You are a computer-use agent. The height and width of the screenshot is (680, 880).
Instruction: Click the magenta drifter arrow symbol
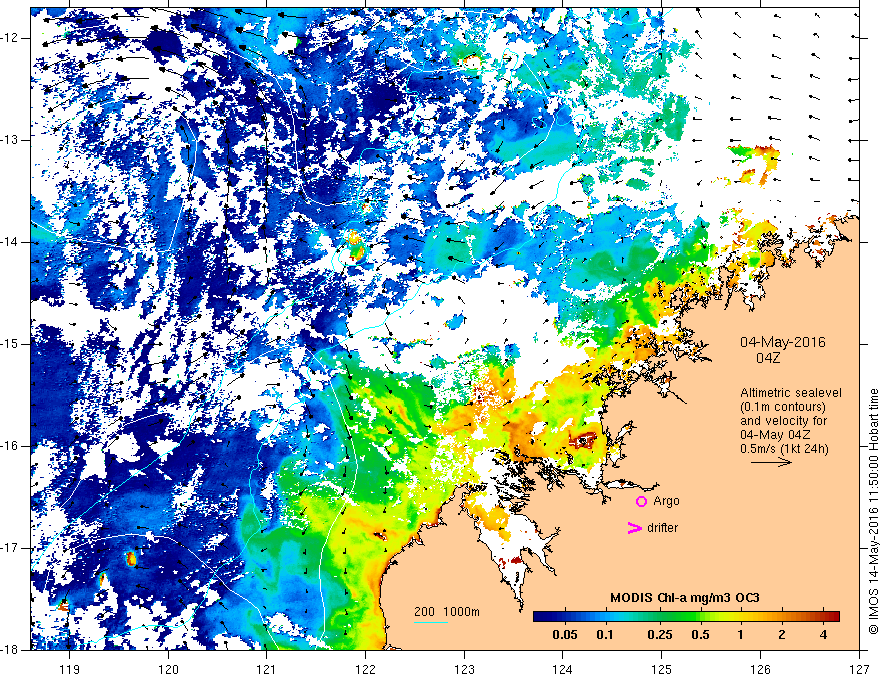pos(634,528)
